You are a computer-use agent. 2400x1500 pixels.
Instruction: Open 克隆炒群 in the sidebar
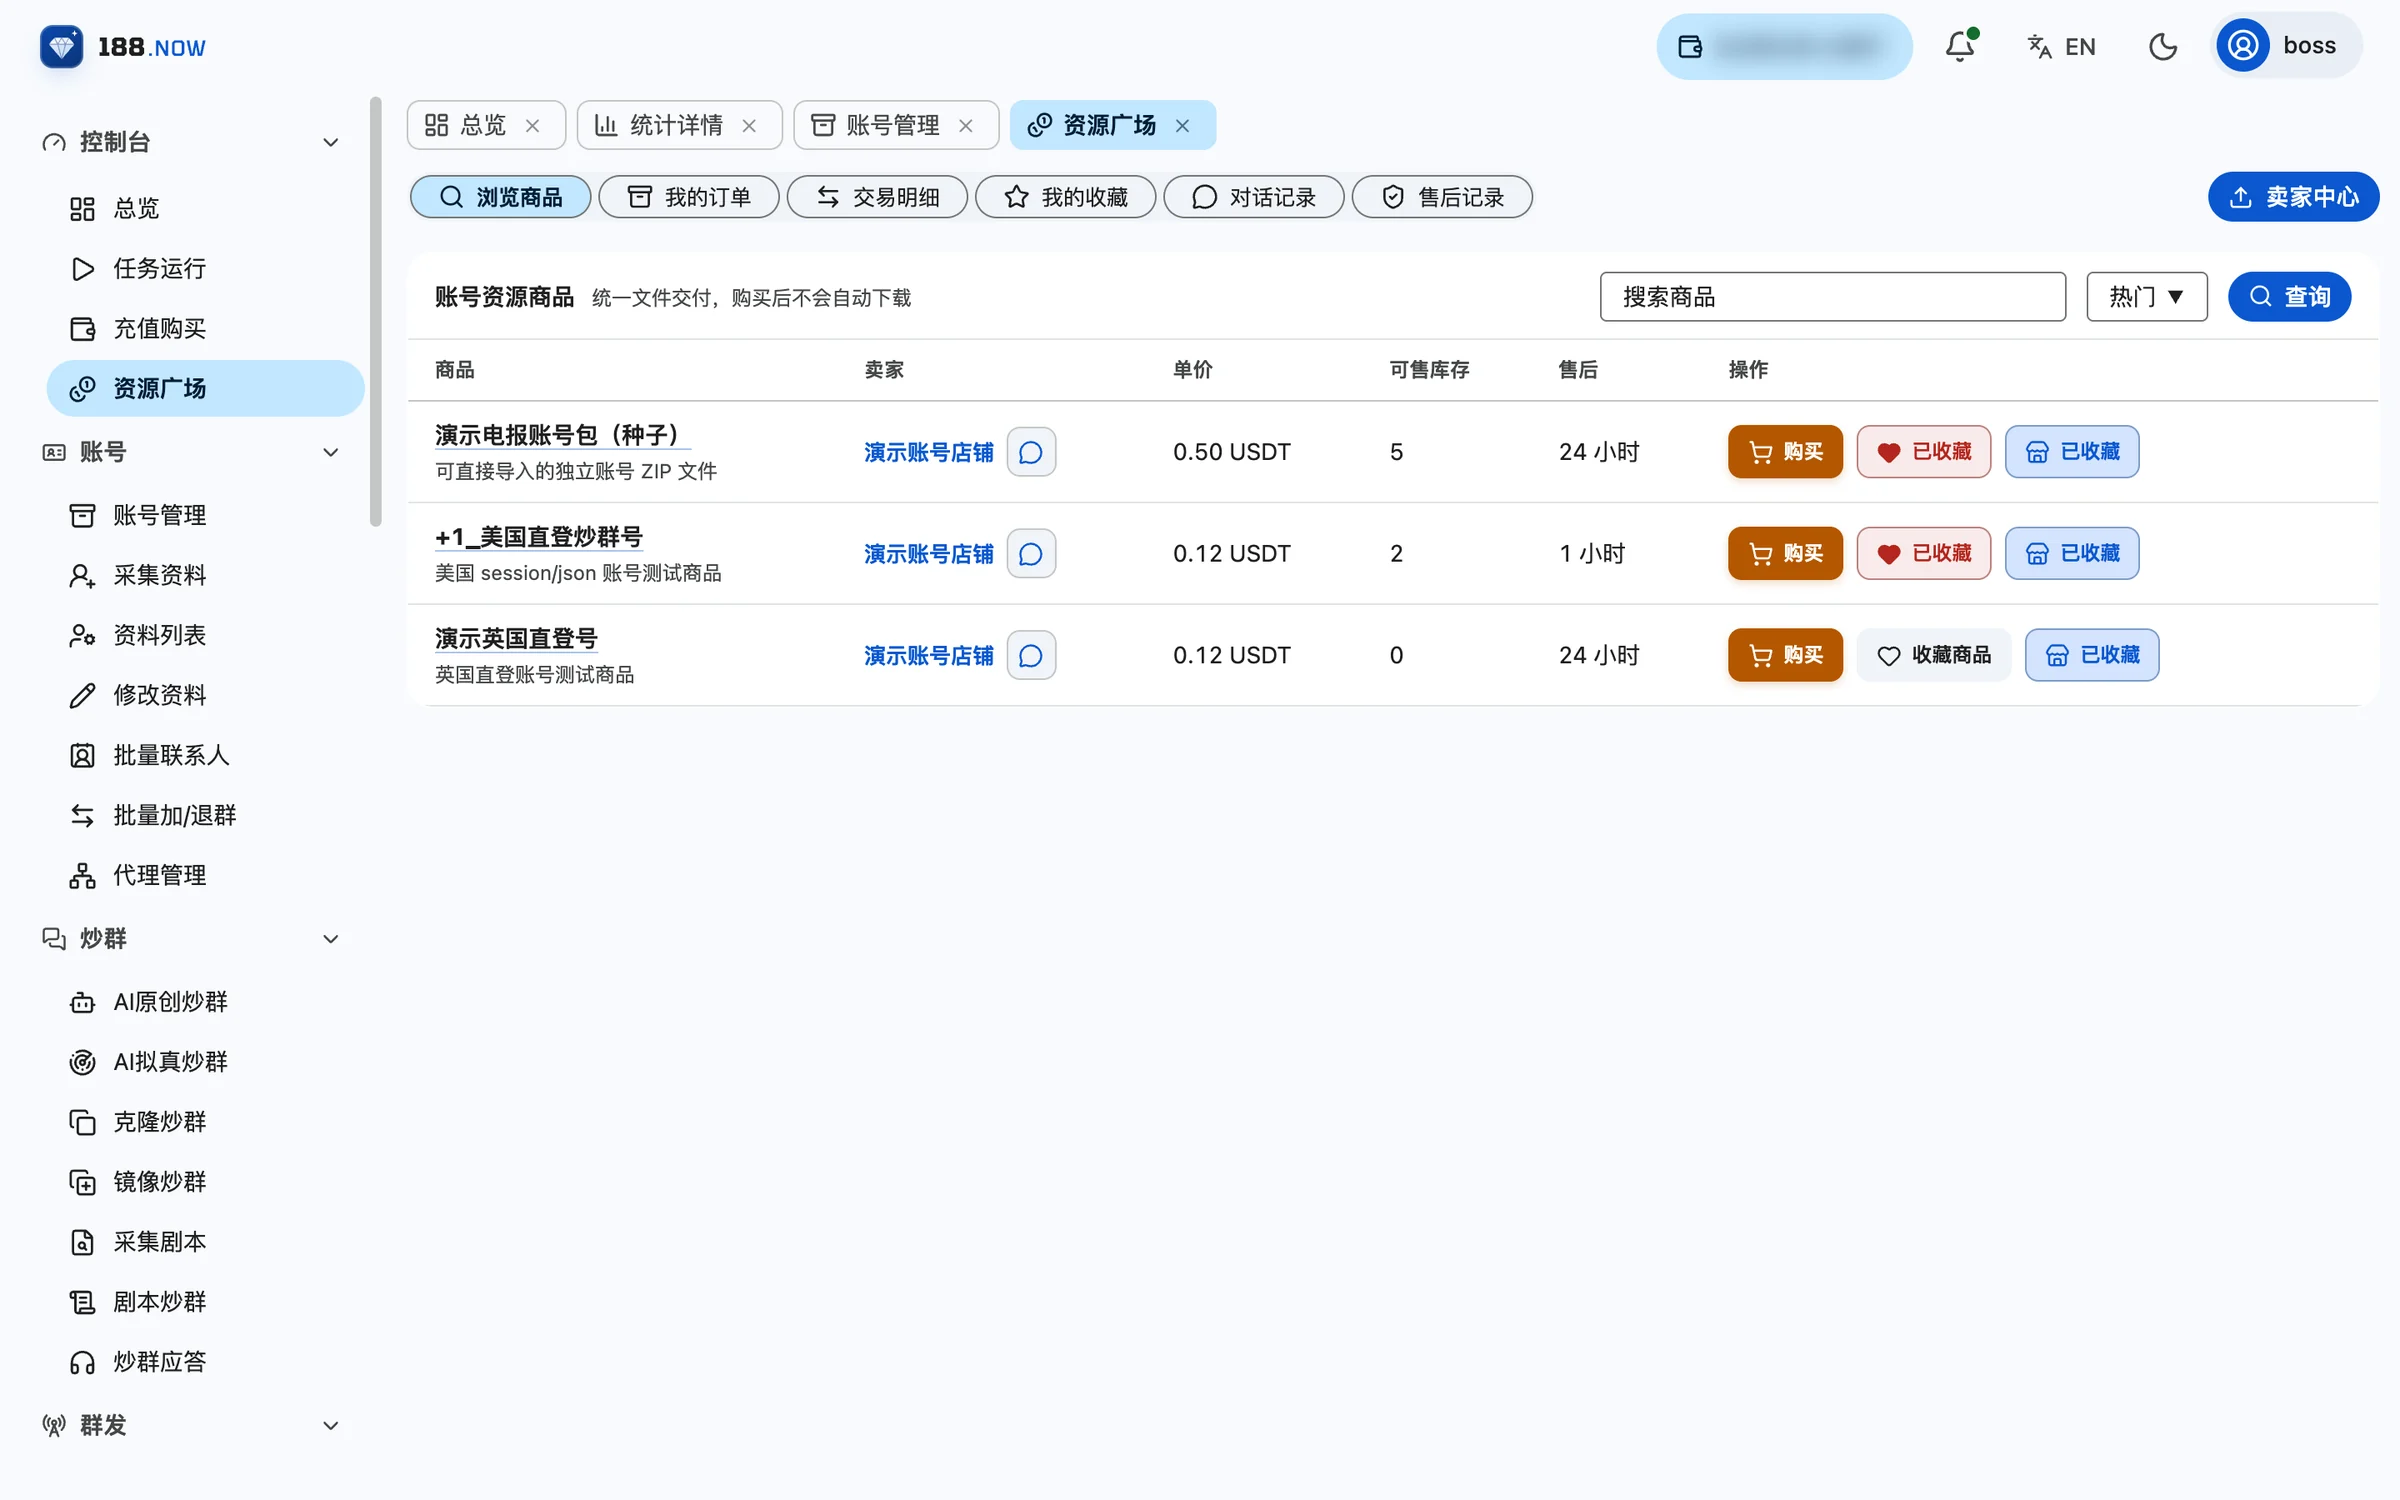[x=206, y=1121]
